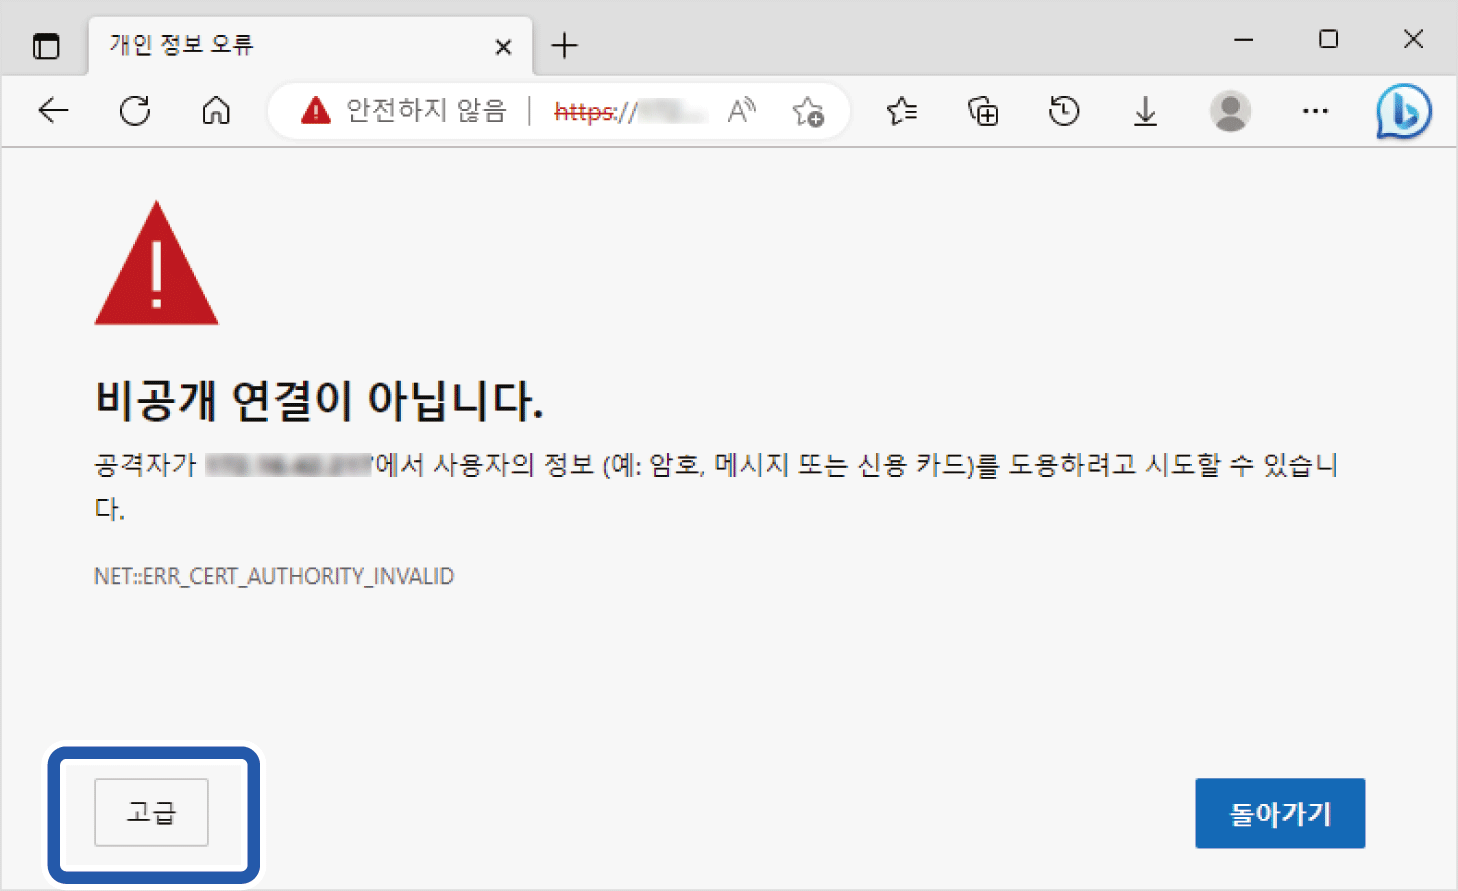
Task: Click the 고급 button
Action: pyautogui.click(x=151, y=812)
